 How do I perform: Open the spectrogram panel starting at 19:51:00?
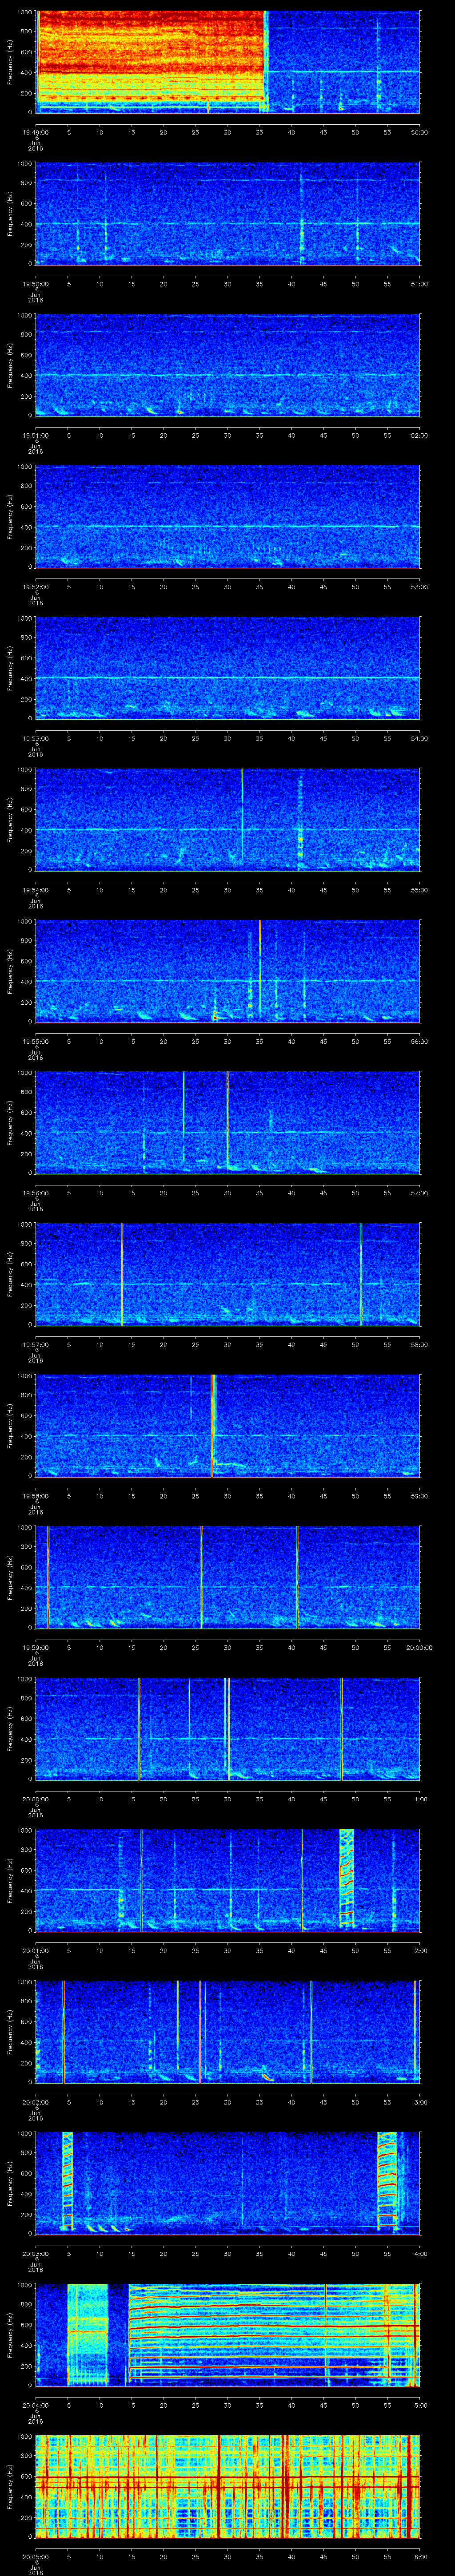pos(228,365)
